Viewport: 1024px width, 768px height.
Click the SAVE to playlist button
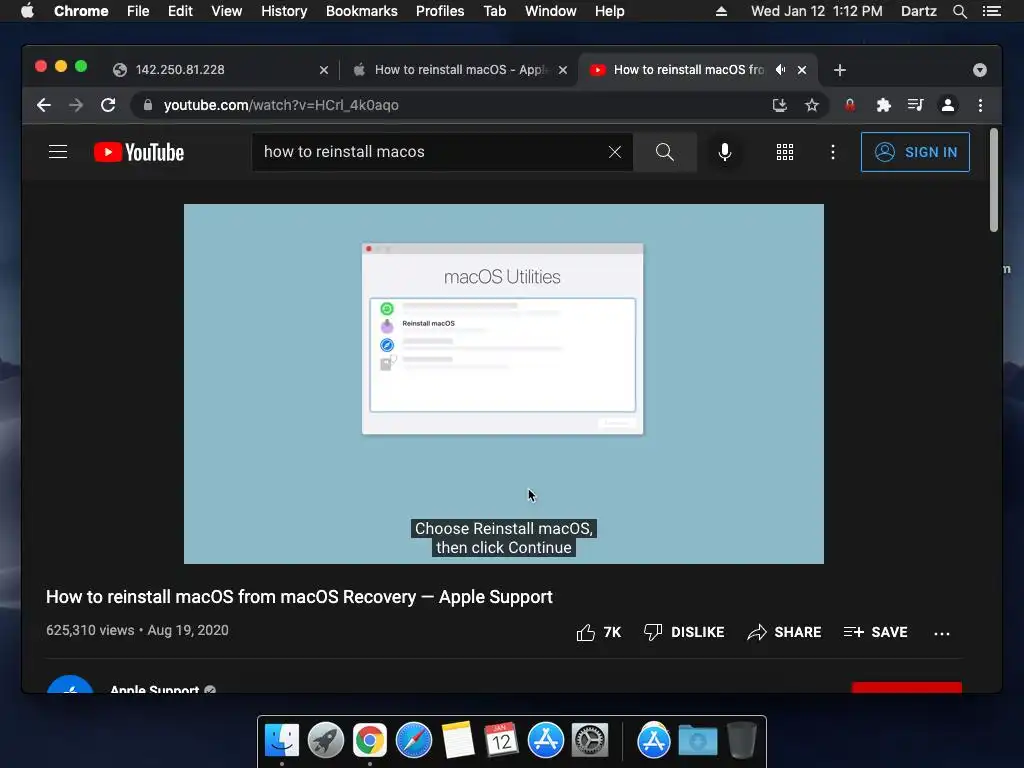click(875, 632)
